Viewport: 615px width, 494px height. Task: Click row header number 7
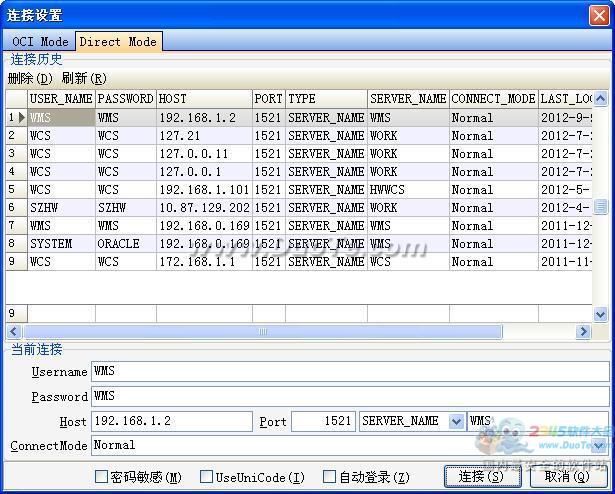[x=16, y=226]
